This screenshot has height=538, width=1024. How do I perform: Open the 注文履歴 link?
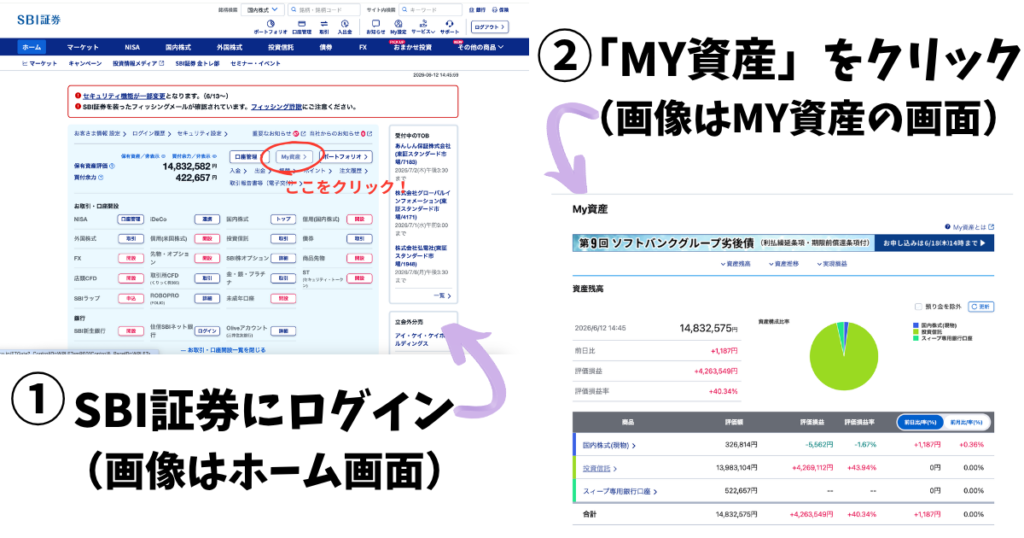[x=353, y=170]
